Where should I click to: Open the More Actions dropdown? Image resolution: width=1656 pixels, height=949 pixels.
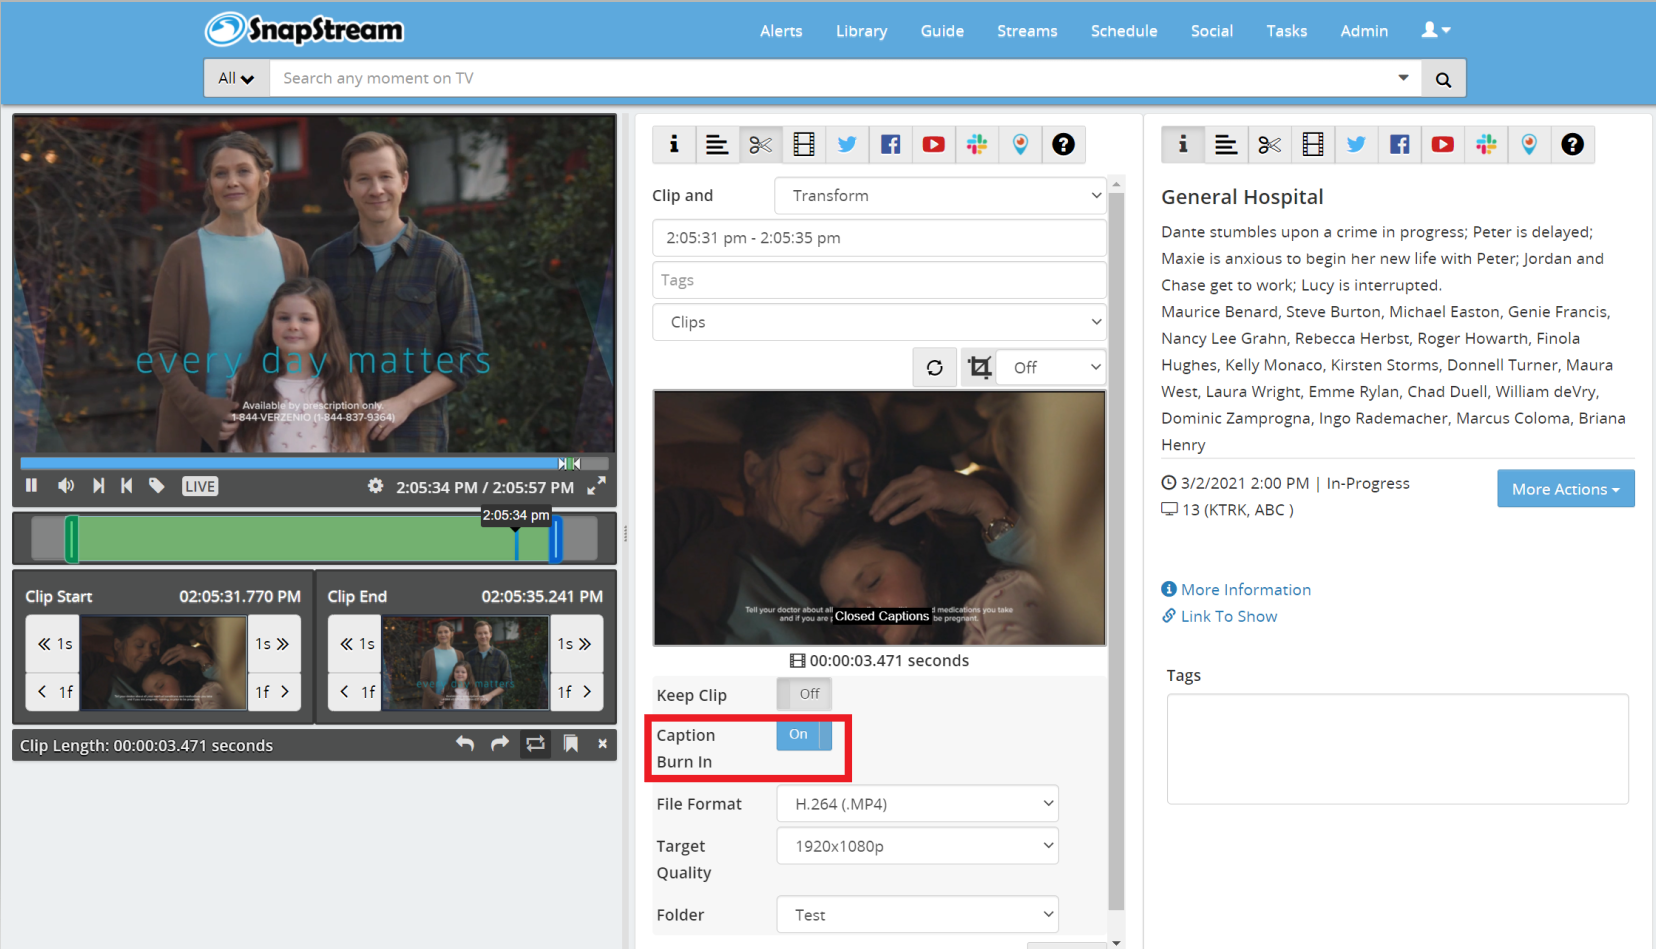coord(1566,489)
